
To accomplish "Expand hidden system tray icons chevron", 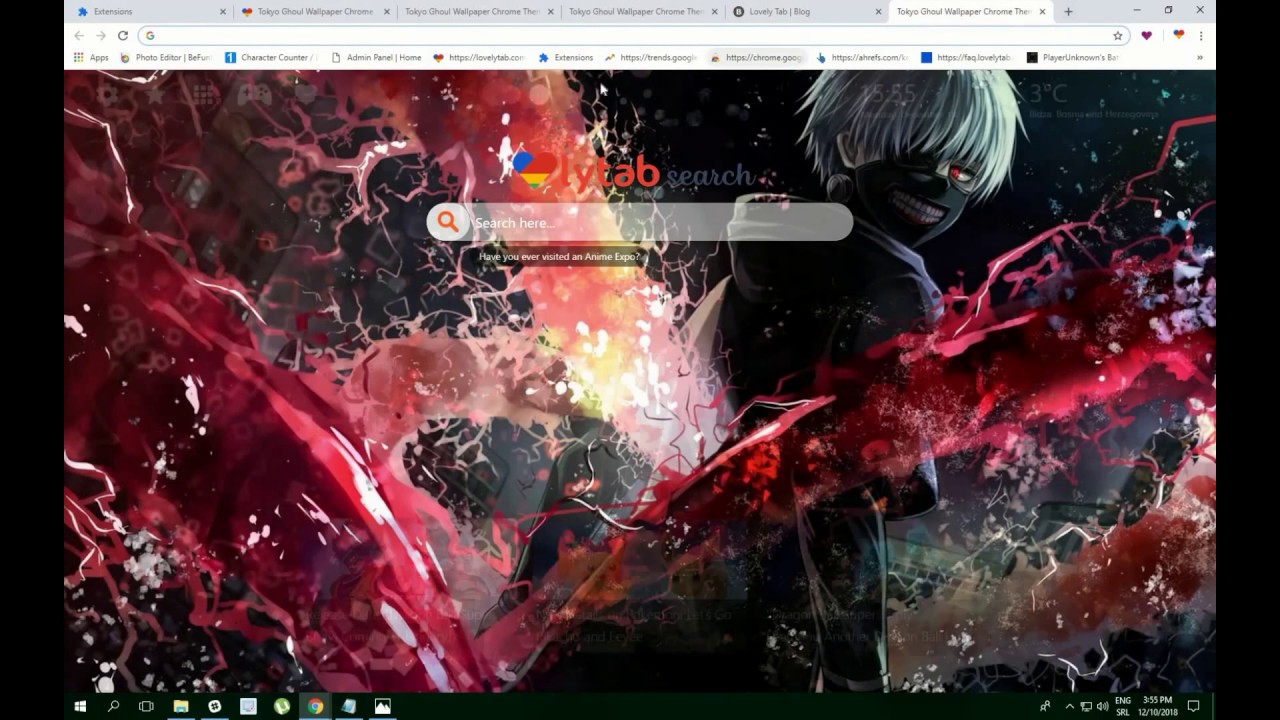I will tap(1069, 706).
